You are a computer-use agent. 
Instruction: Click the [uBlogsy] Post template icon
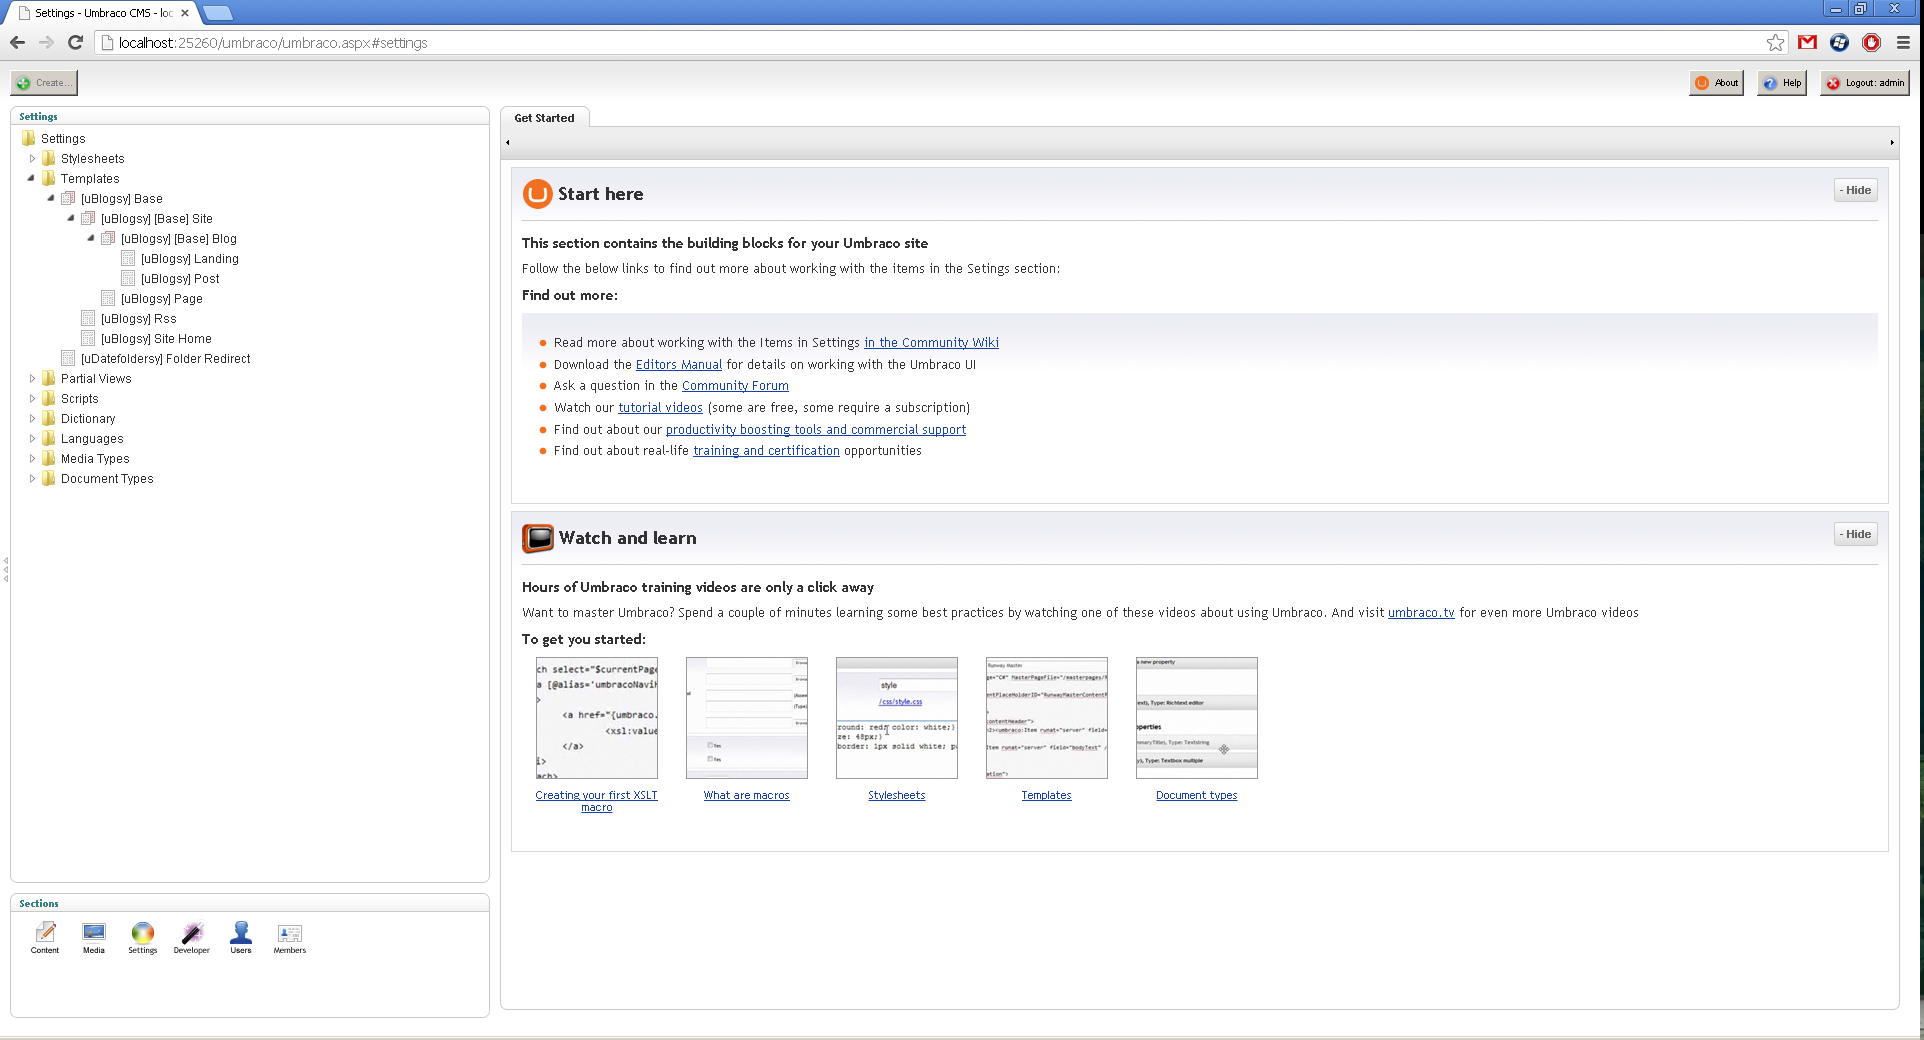pyautogui.click(x=128, y=278)
